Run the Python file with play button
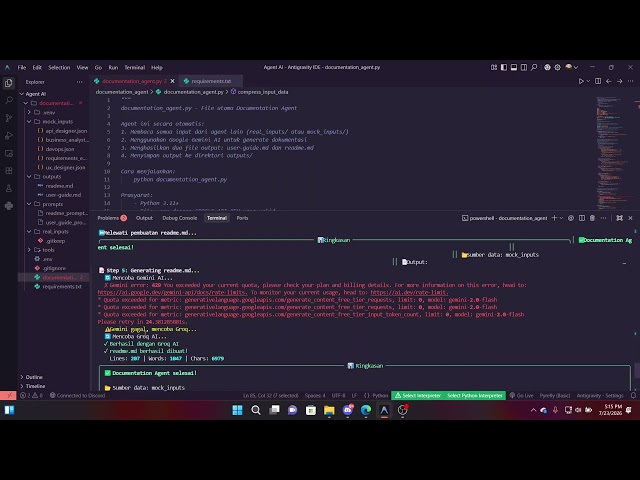 [581, 81]
